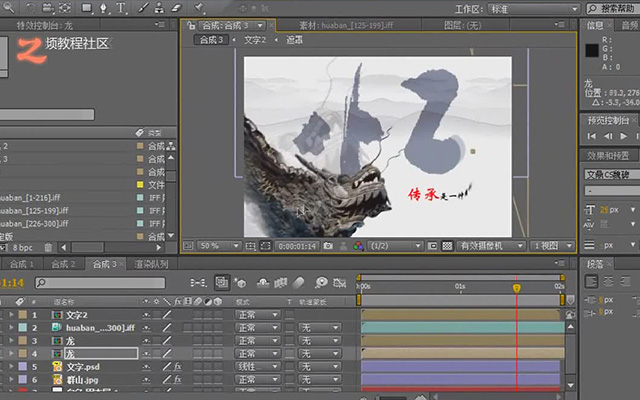Click the 8 bpc color depth button
This screenshot has height=400, width=640.
22,247
